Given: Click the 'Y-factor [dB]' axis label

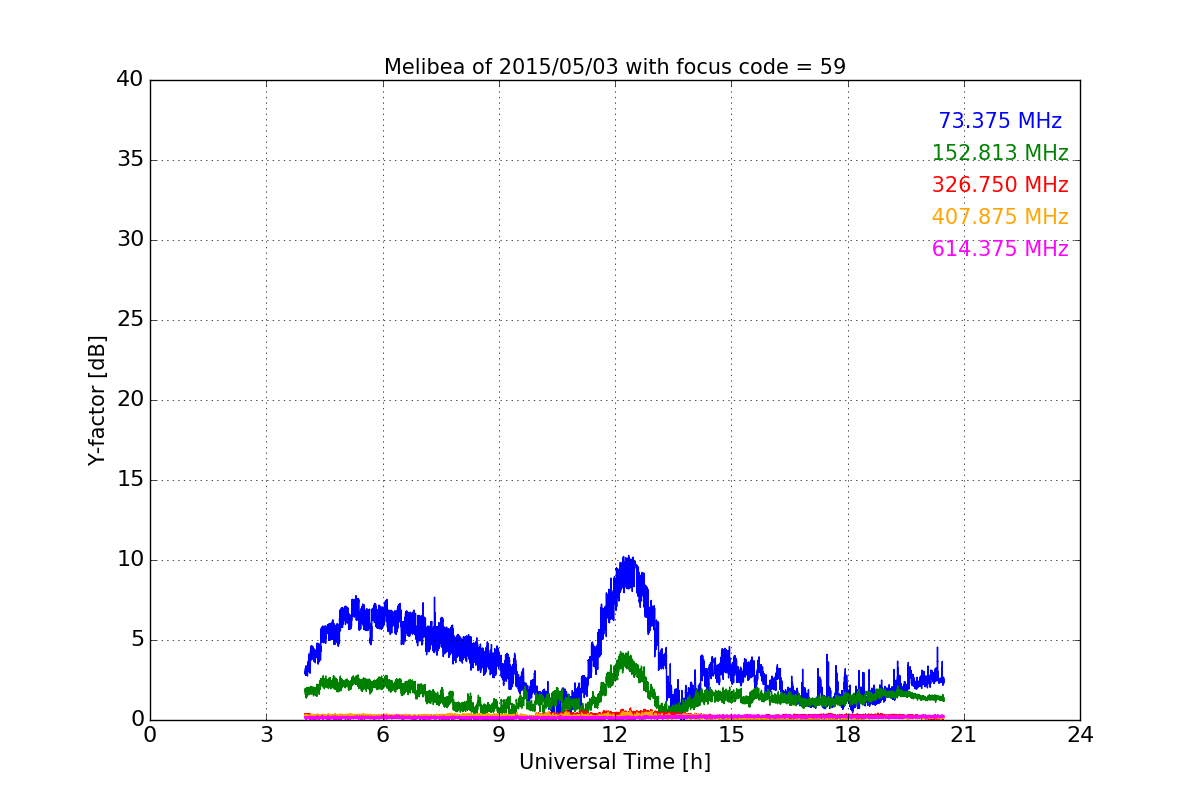Looking at the screenshot, I should 97,400.
